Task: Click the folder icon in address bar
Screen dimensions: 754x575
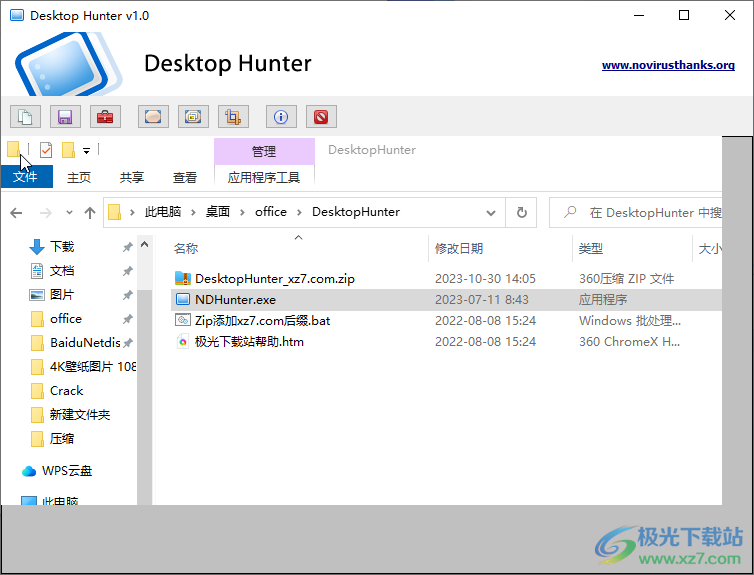Action: click(114, 212)
